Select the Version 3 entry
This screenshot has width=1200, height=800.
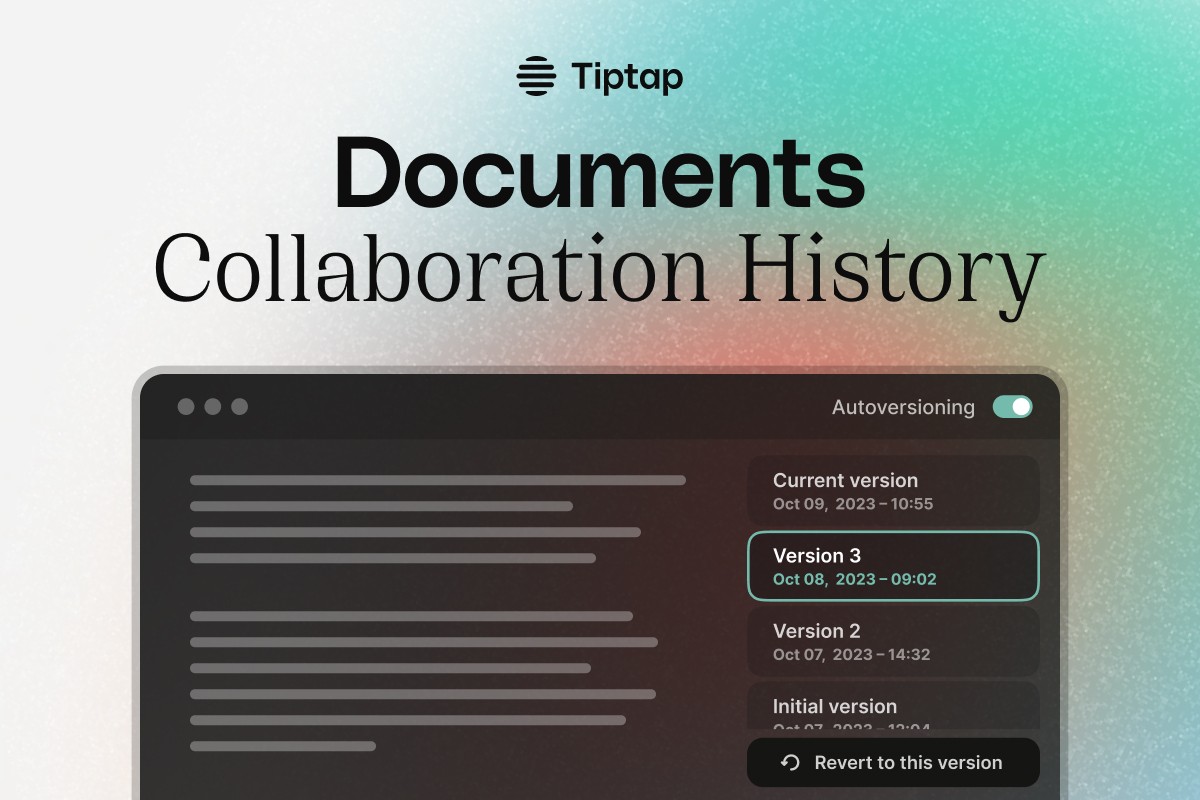pos(893,566)
